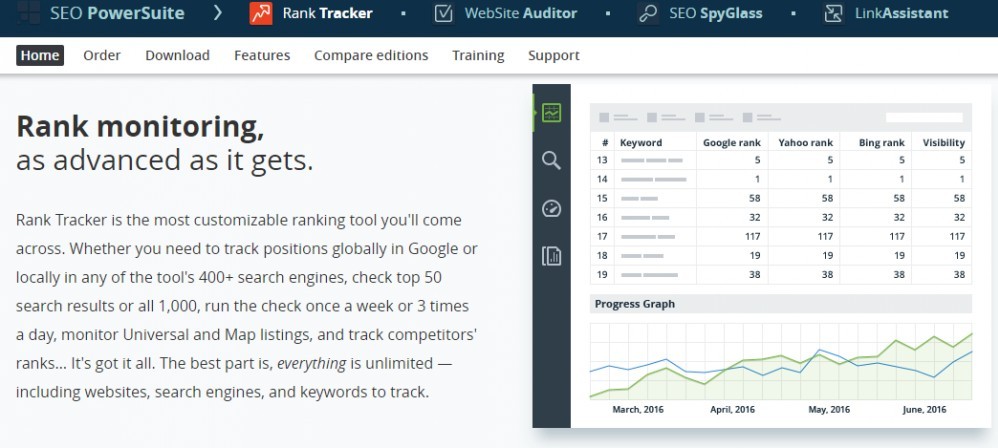The height and width of the screenshot is (448, 998).
Task: Go to WebSite Auditor
Action: click(521, 13)
